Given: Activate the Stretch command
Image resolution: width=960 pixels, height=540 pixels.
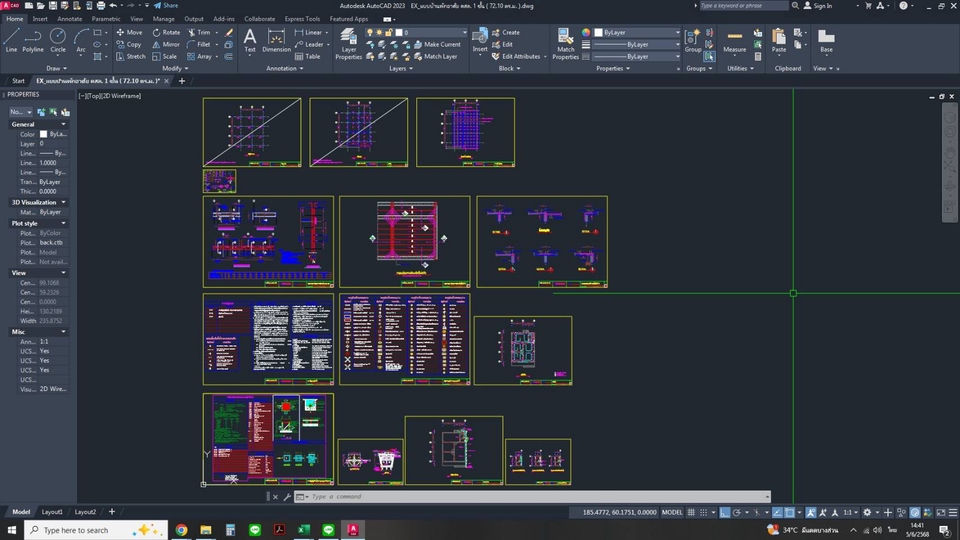Looking at the screenshot, I should (130, 56).
